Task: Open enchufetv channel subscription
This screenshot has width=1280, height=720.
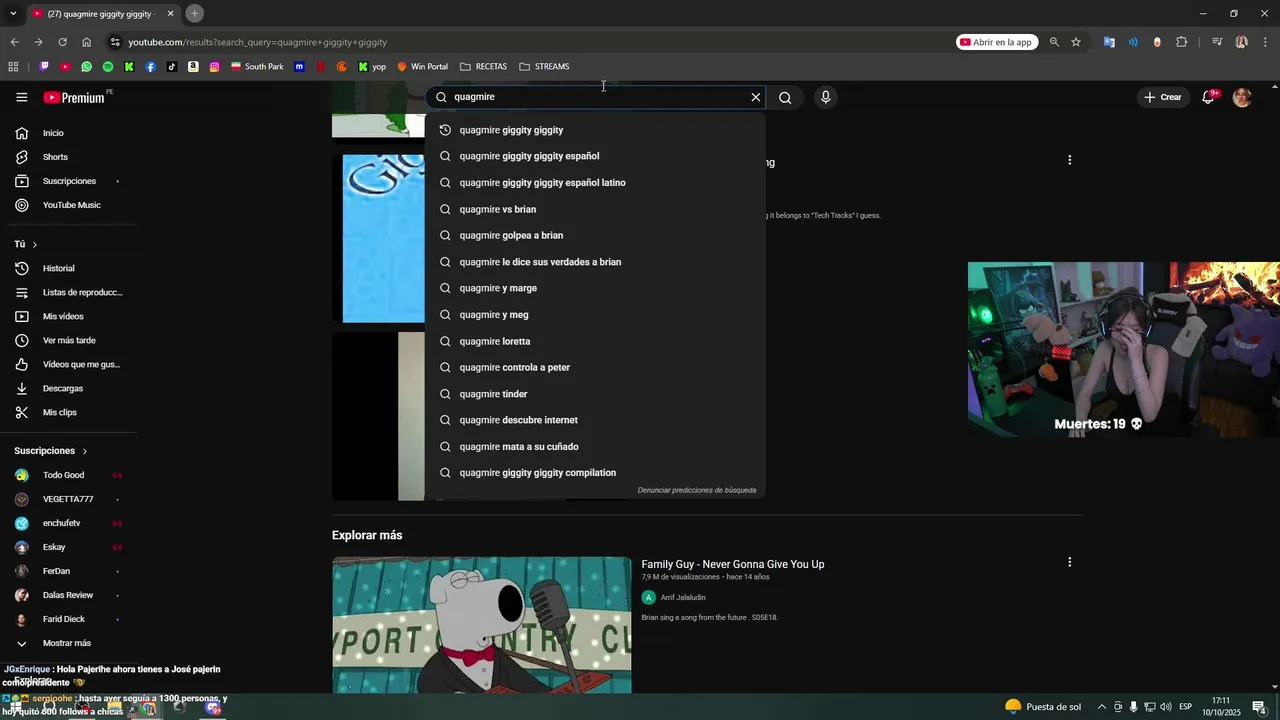Action: pyautogui.click(x=69, y=523)
